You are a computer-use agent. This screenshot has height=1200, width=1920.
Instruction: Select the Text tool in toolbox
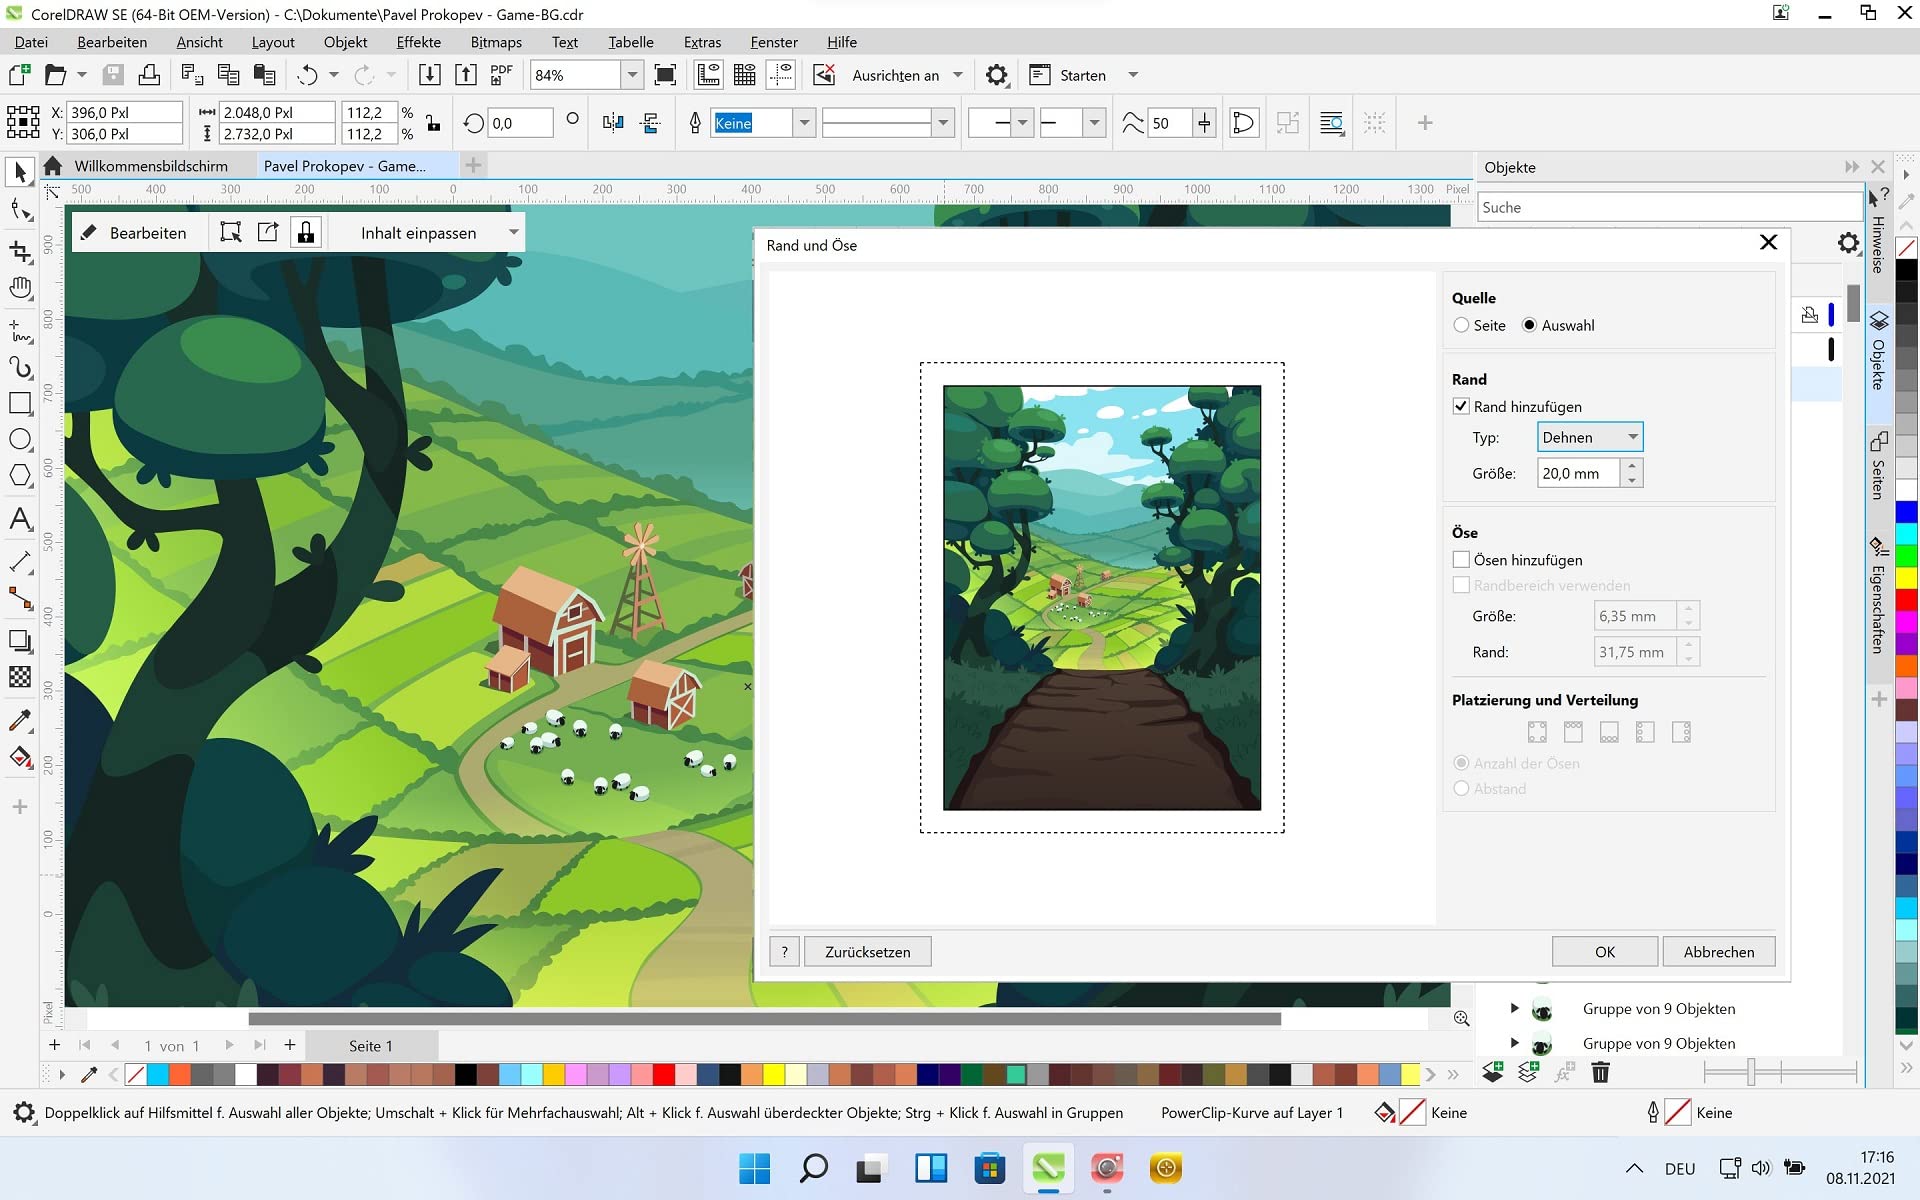[x=20, y=519]
